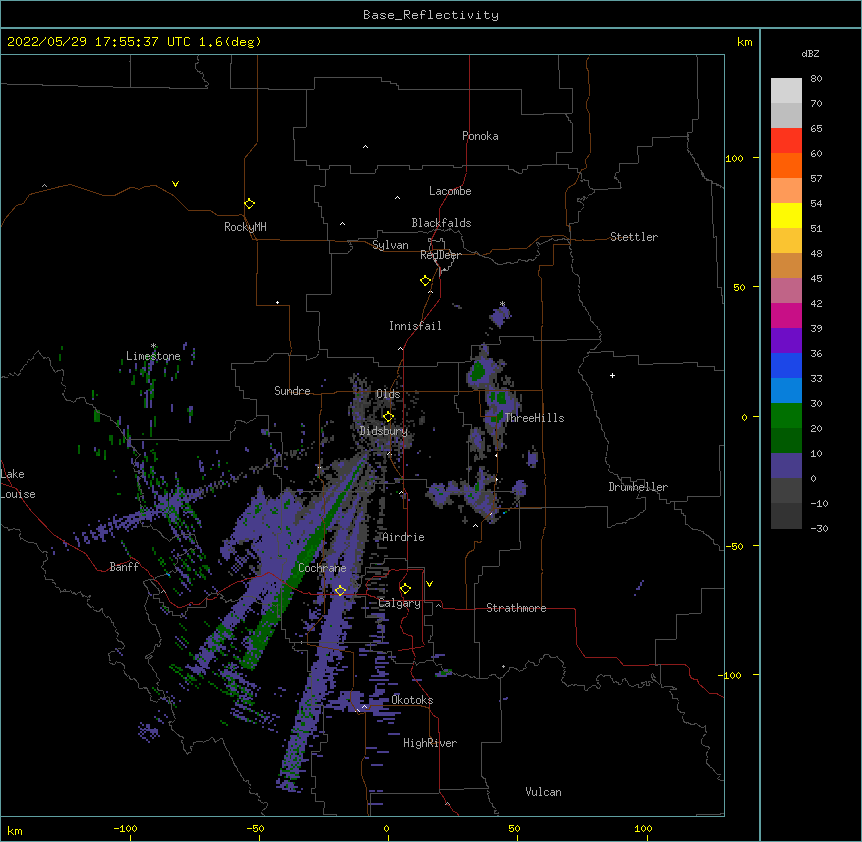Viewport: 862px width, 842px height.
Task: Click the Banff label
Action: point(124,567)
